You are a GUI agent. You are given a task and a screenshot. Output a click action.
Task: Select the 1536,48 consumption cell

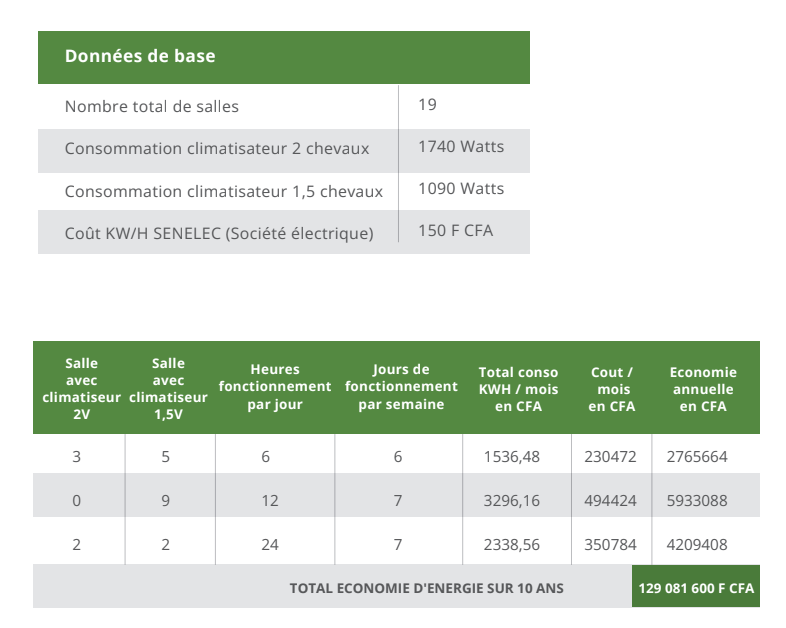pyautogui.click(x=511, y=456)
